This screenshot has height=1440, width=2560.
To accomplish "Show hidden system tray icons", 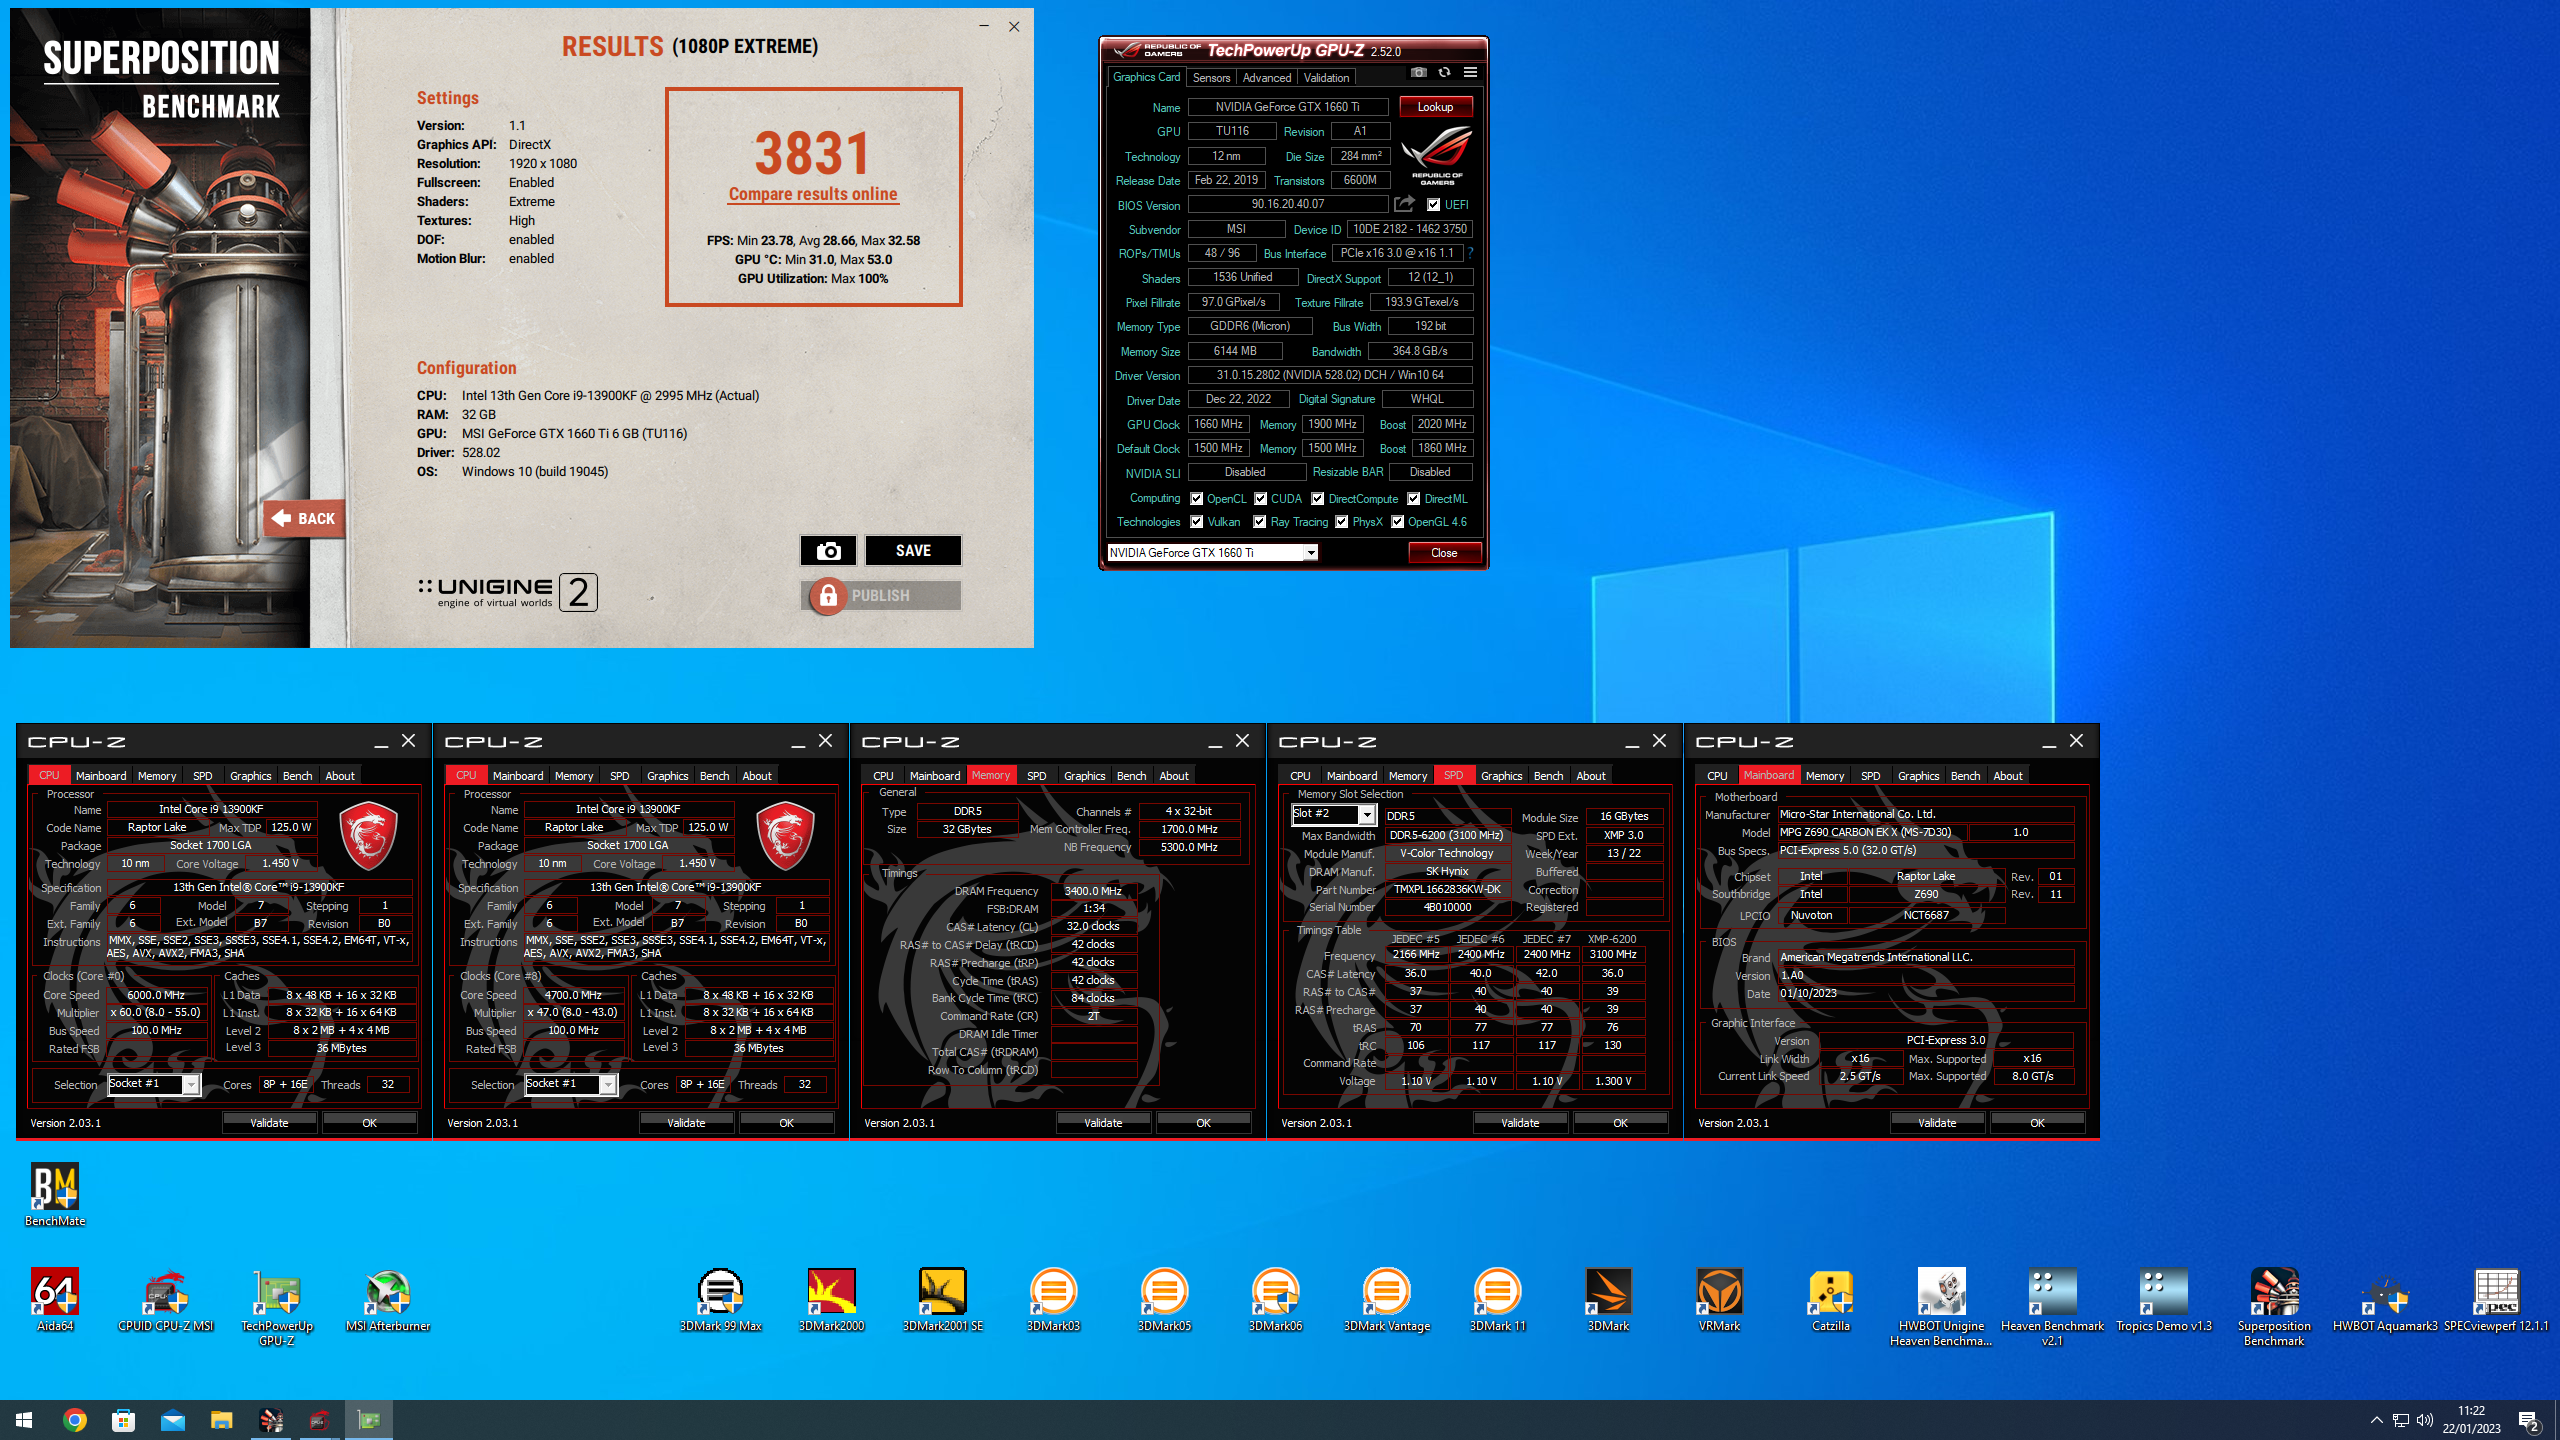I will 2376,1420.
